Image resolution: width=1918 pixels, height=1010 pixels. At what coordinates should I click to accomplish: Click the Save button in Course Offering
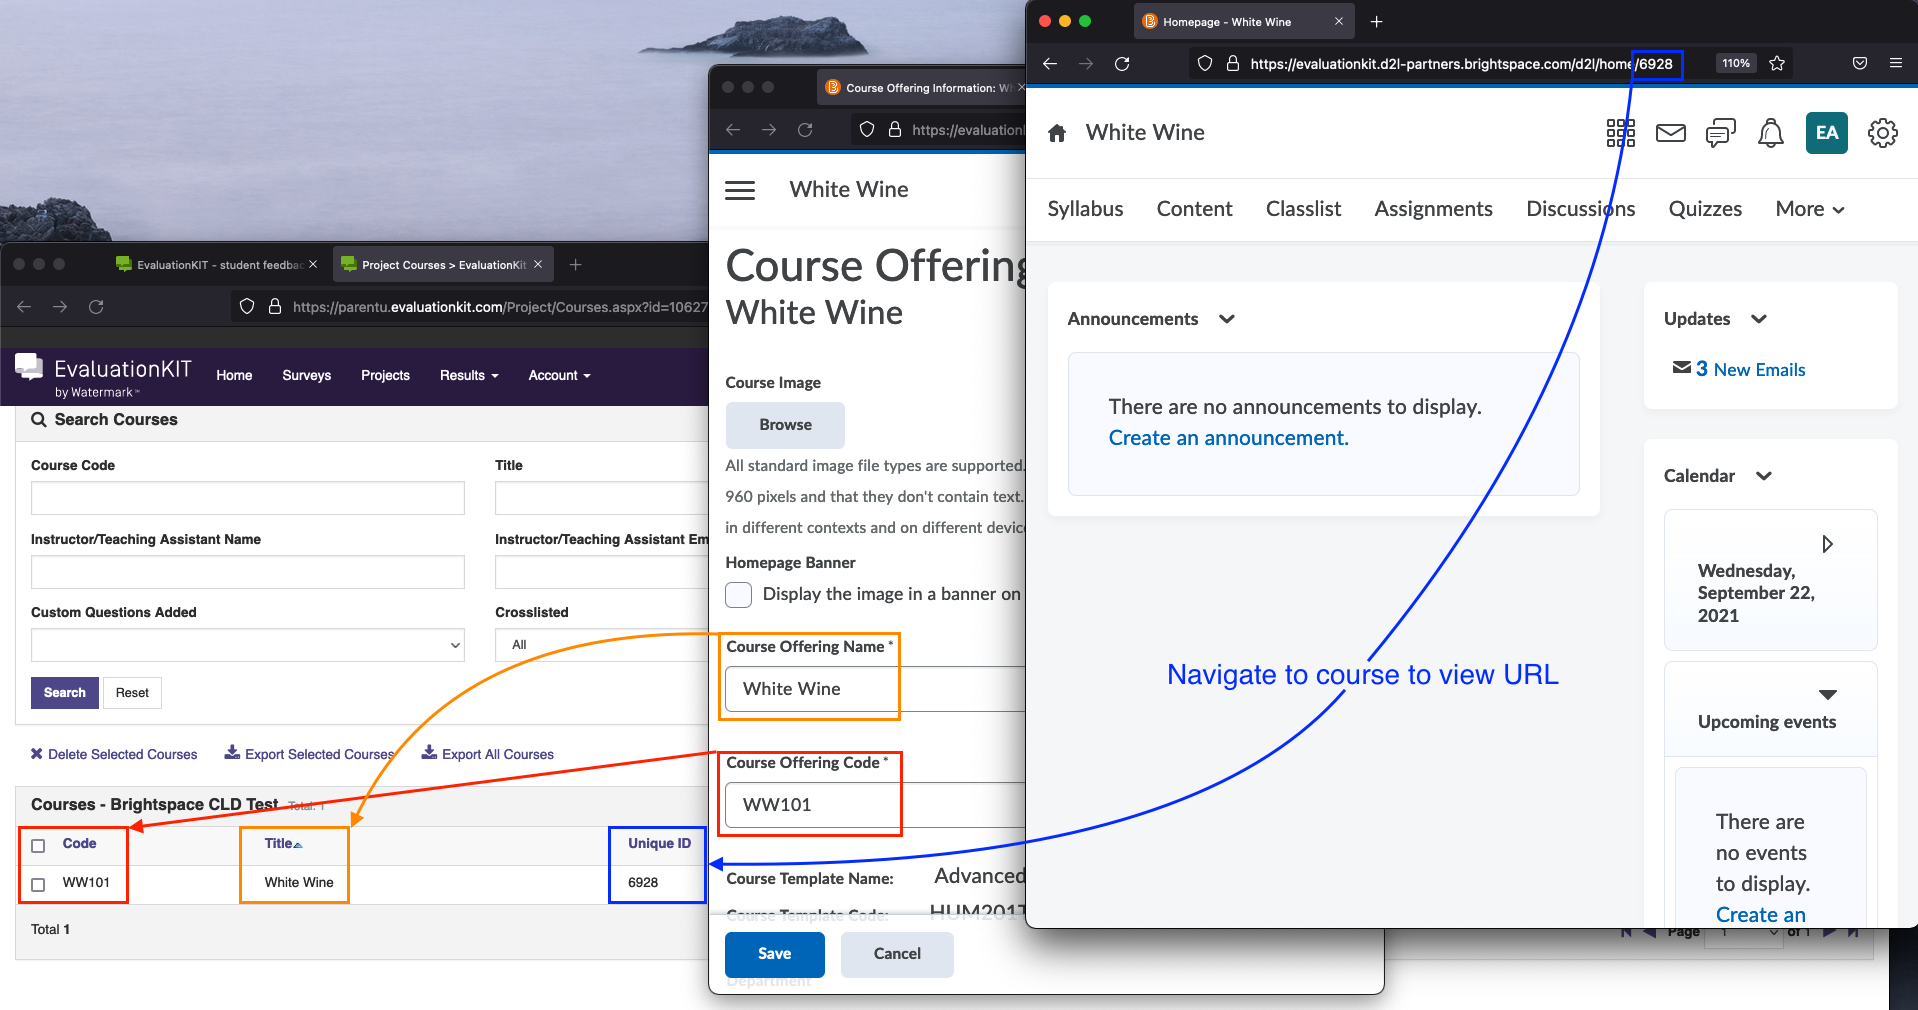(x=774, y=954)
